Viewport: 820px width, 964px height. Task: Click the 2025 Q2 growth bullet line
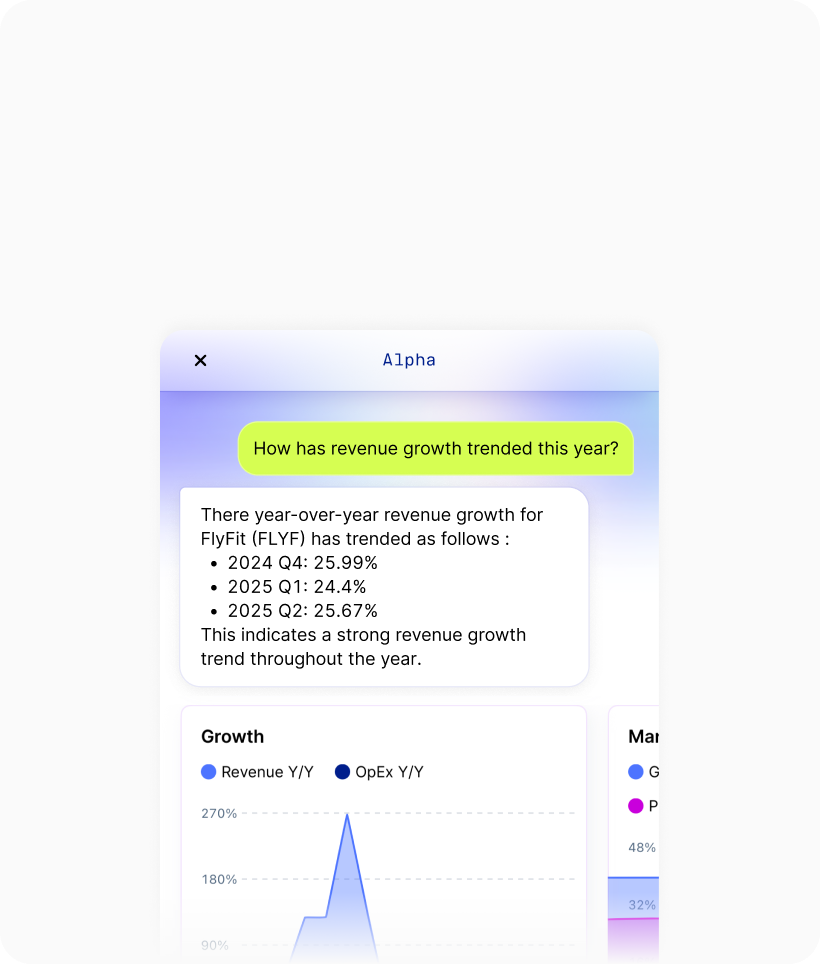(x=302, y=611)
